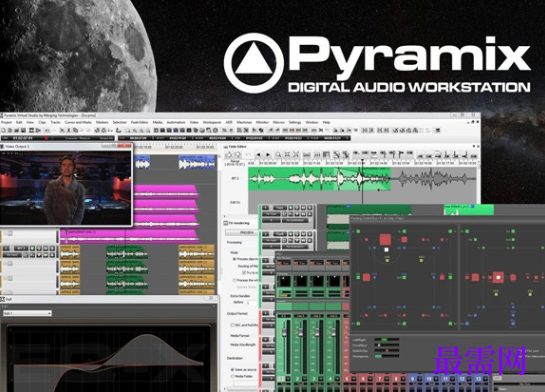Click the PREVIEW button in FX rendering
This screenshot has width=545, height=392.
tap(242, 232)
